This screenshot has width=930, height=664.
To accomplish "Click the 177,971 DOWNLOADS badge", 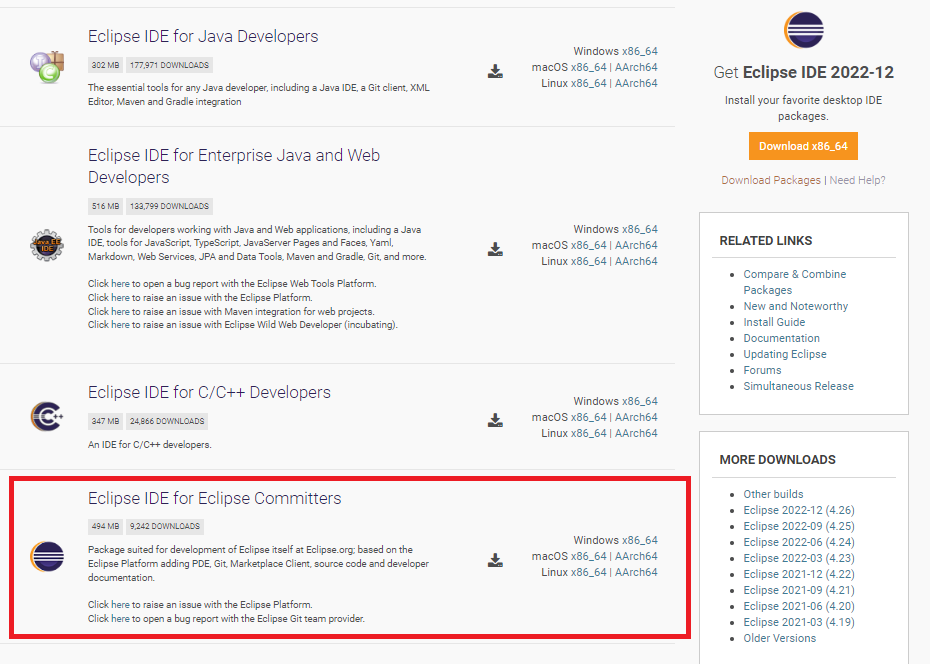I will pyautogui.click(x=169, y=65).
